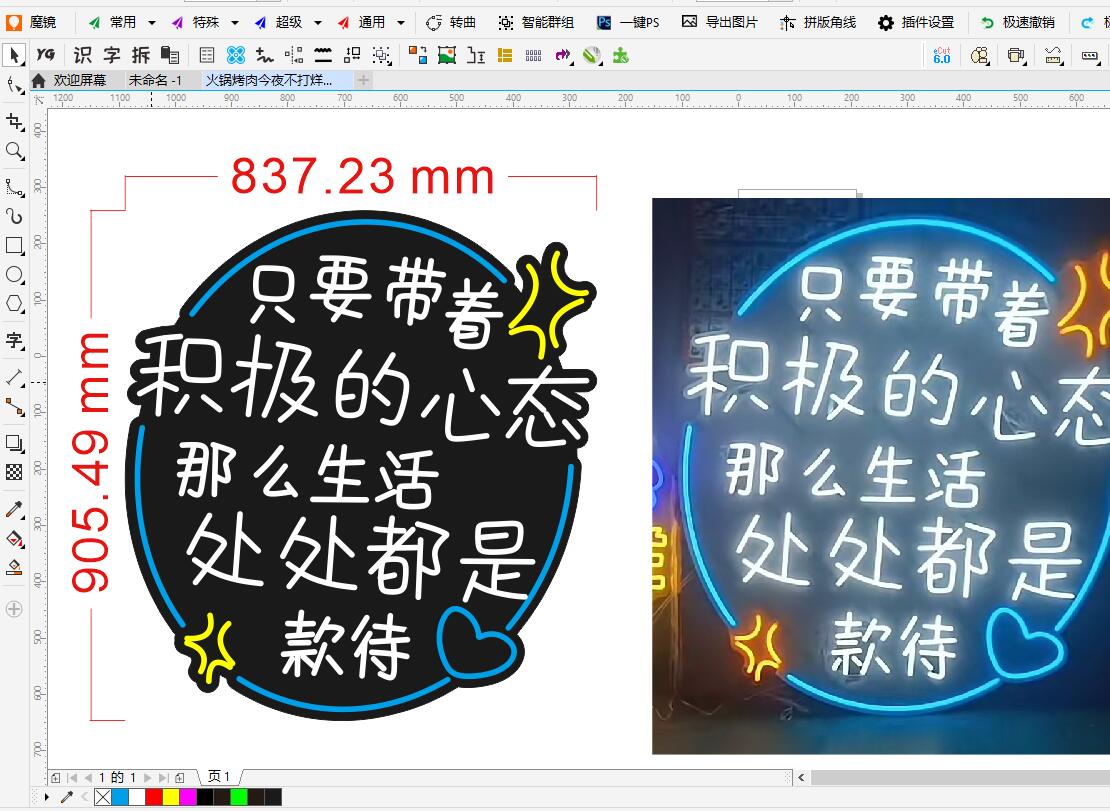Click the height dimension icon
Viewport: 1110px width, 811px height.
(x=476, y=55)
